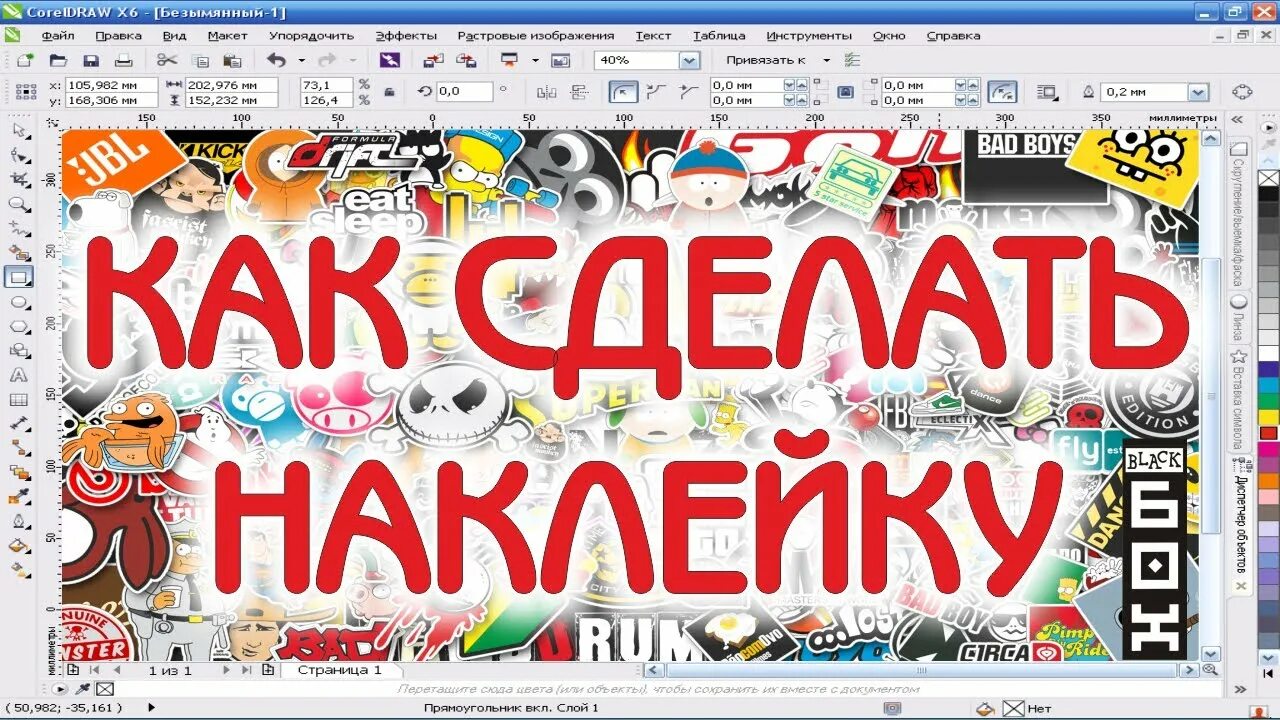Cut selection with scissors icon

pyautogui.click(x=167, y=60)
